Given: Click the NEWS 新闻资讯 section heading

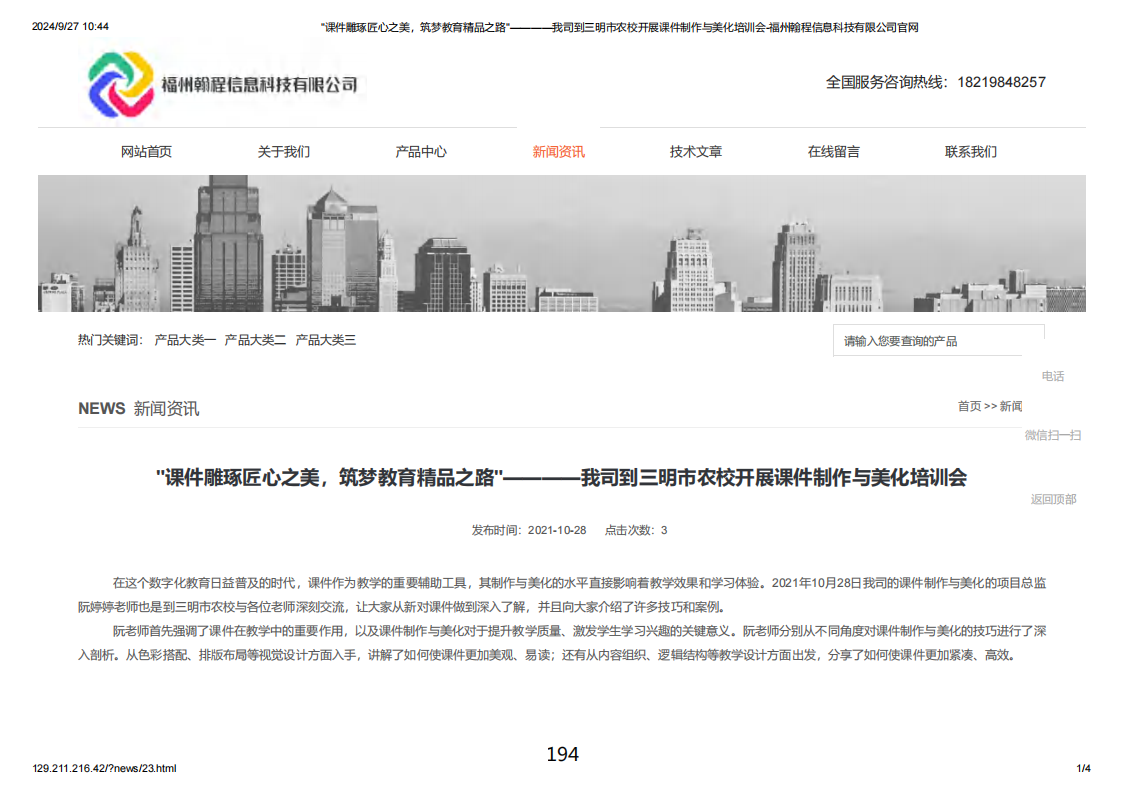Looking at the screenshot, I should tap(139, 408).
